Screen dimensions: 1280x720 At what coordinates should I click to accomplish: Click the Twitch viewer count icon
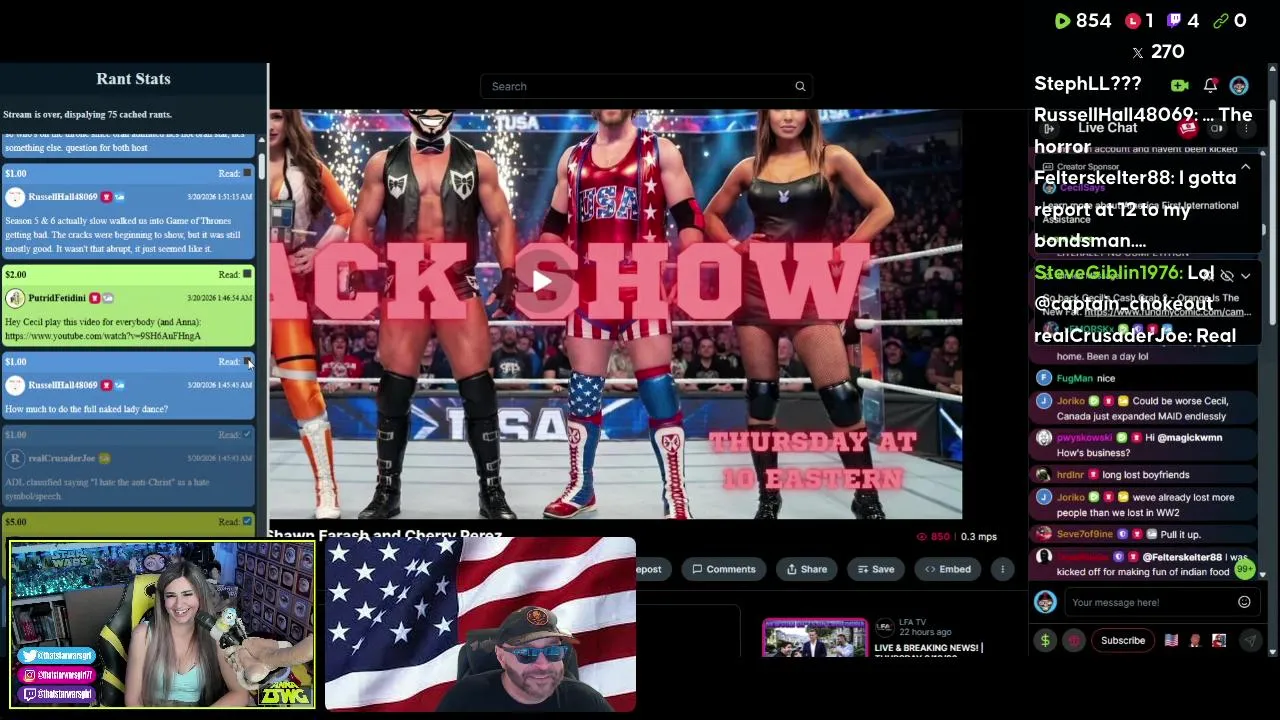1176,21
